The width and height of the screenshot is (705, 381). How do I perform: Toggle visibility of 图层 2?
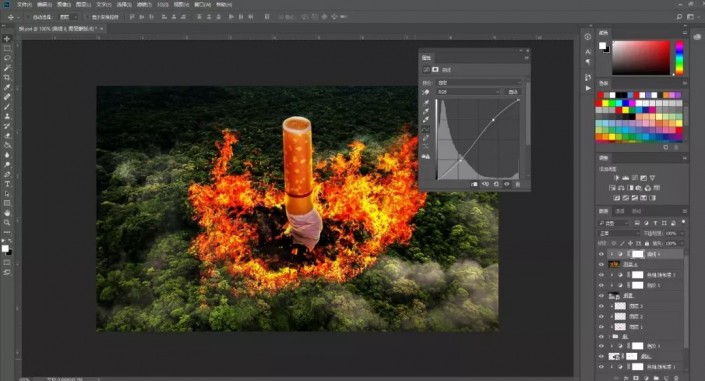tap(601, 316)
